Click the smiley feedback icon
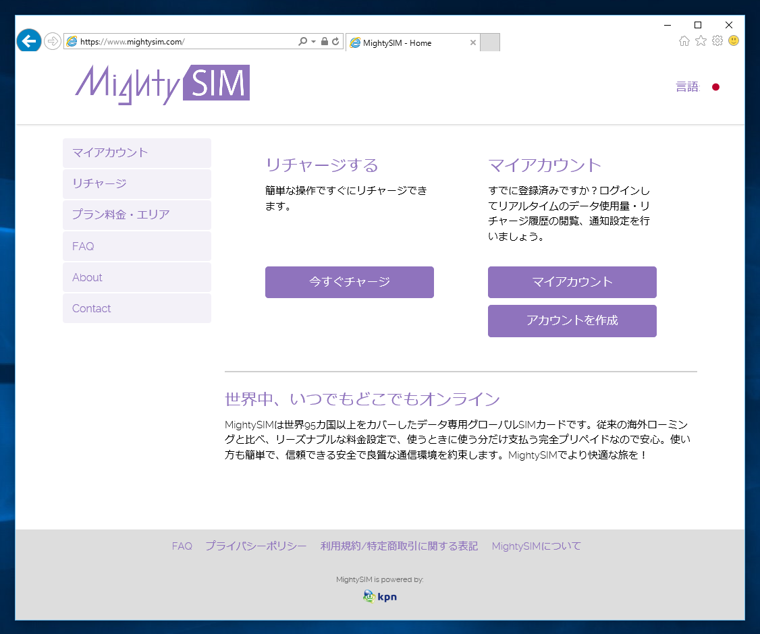 click(x=734, y=41)
